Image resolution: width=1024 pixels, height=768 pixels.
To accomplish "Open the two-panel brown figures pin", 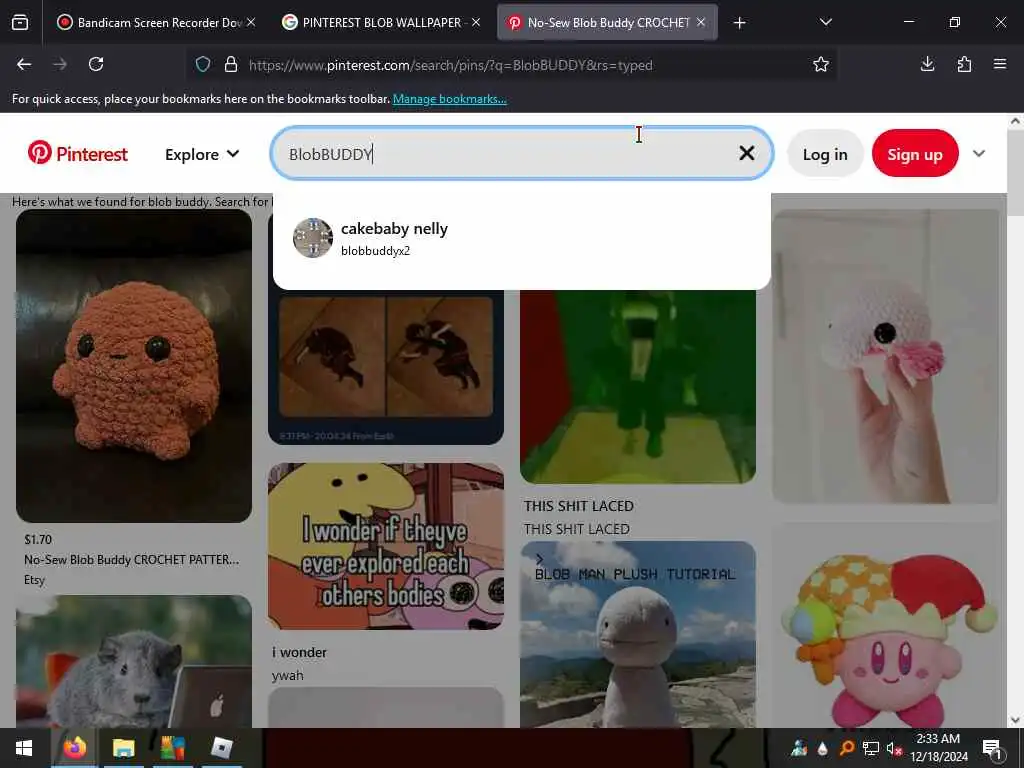I will (385, 367).
